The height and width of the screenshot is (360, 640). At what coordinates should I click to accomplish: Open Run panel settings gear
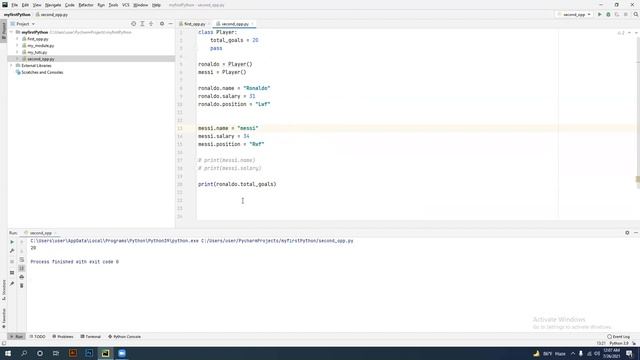pyautogui.click(x=627, y=233)
